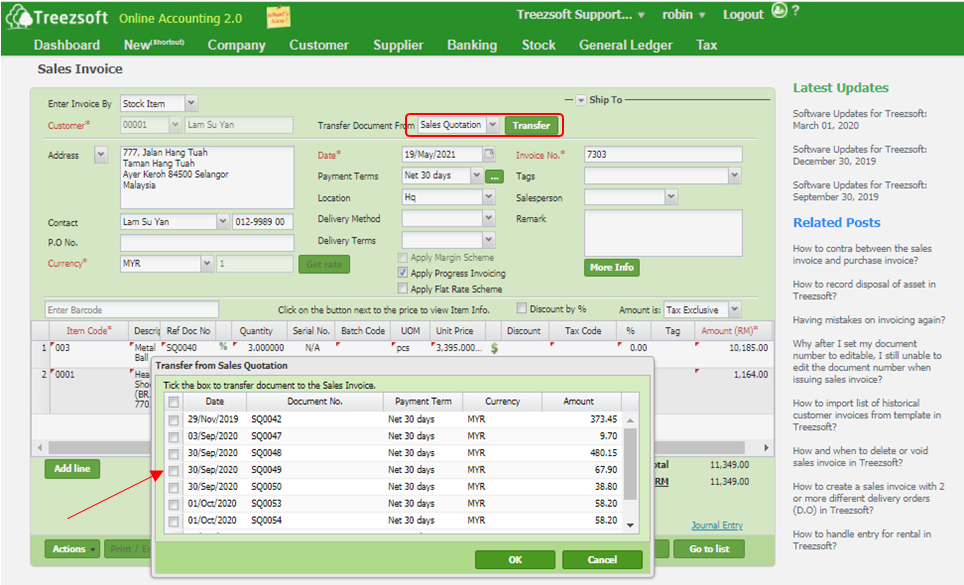Tick the checkbox for SQ0048
Screen dimensions: 964x585
point(173,454)
